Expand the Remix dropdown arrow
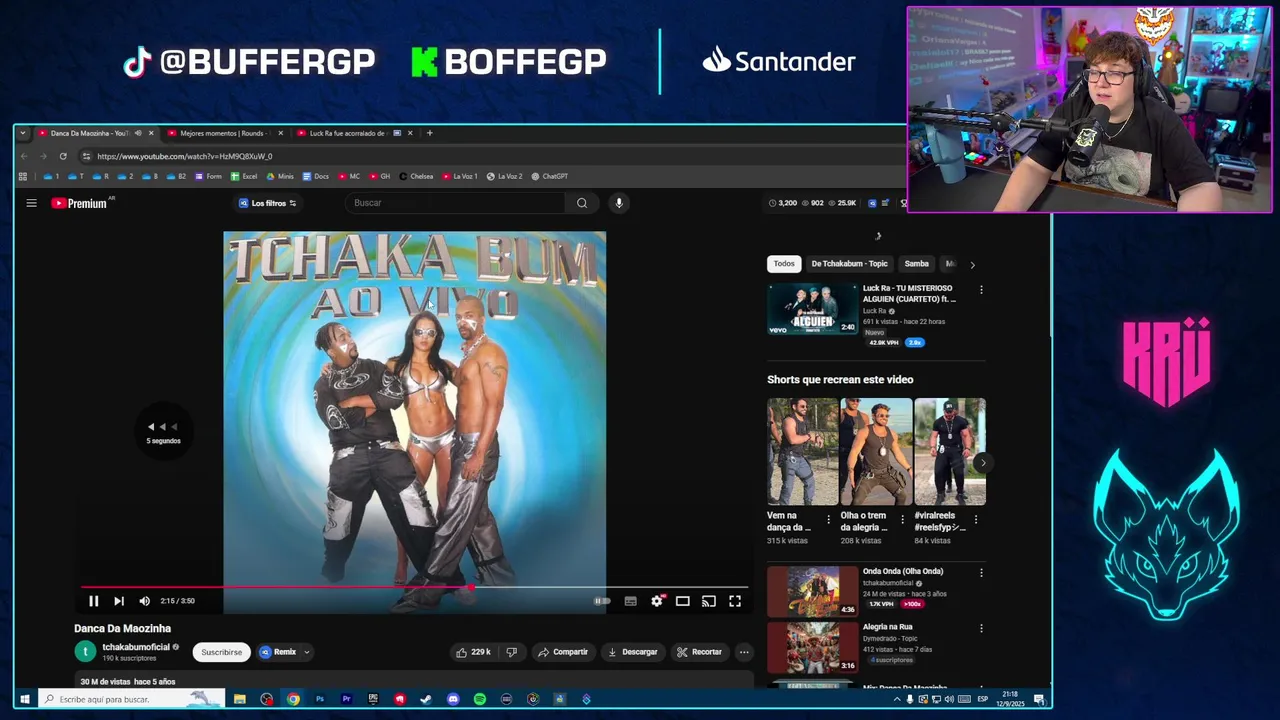 (x=307, y=652)
